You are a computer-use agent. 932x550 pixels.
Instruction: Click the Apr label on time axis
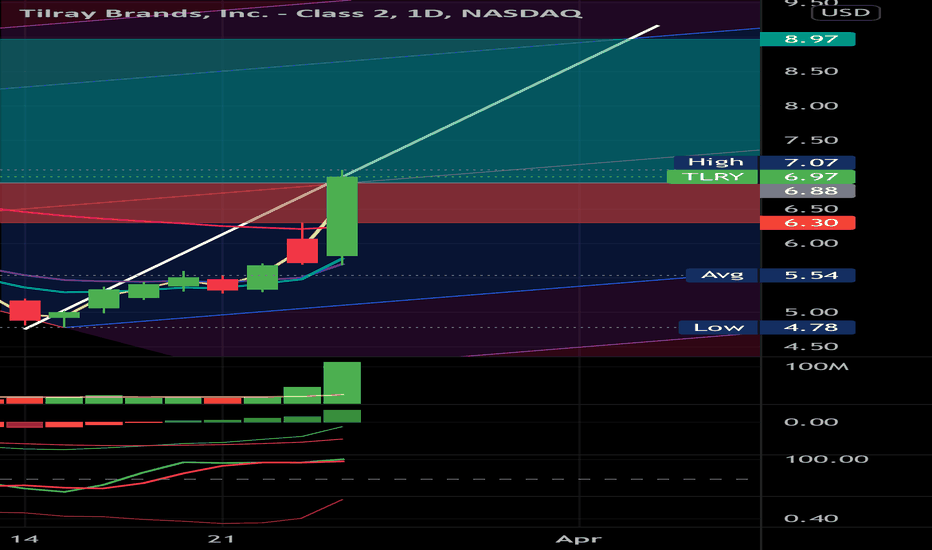click(x=578, y=539)
